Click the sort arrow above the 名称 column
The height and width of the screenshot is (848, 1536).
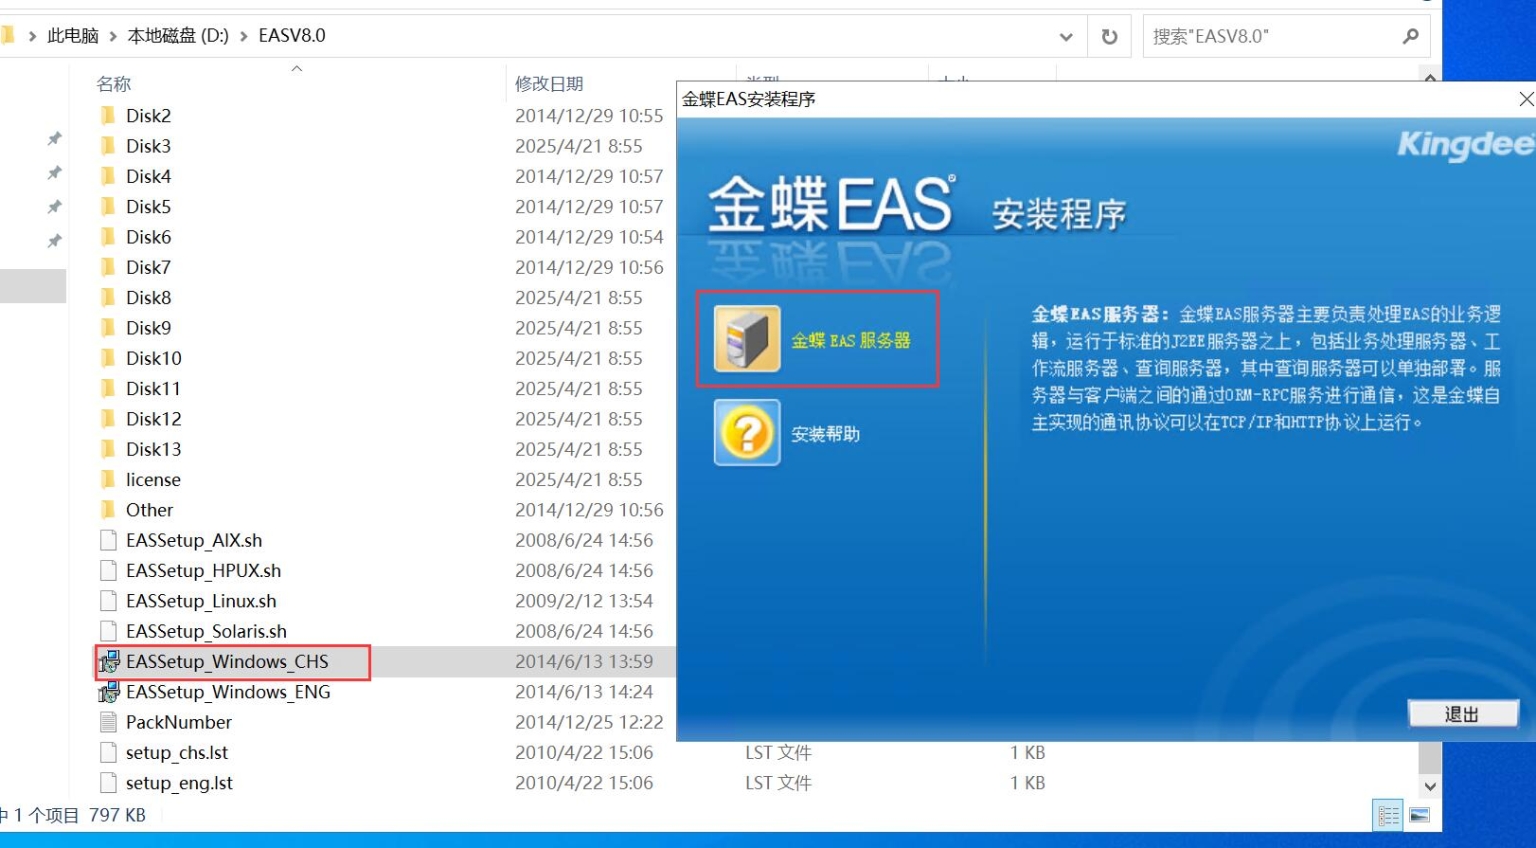click(x=297, y=70)
